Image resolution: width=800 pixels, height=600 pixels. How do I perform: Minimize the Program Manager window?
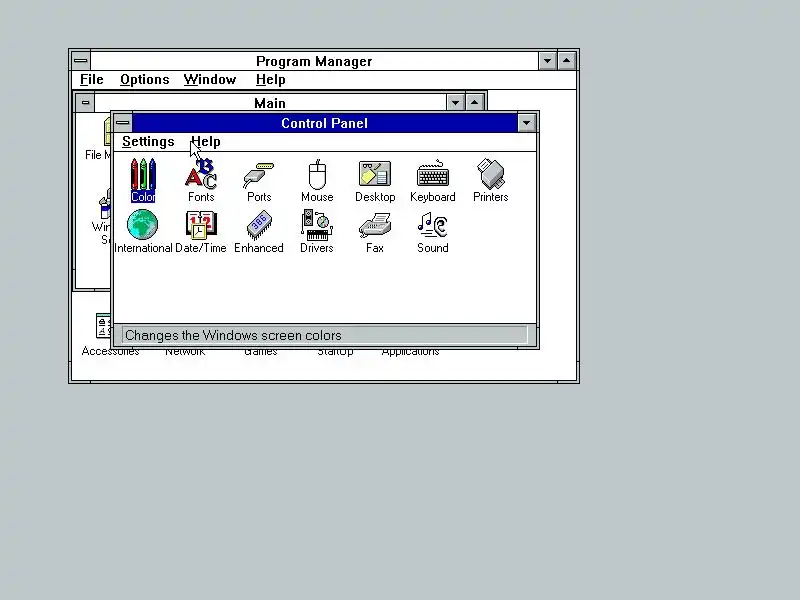click(547, 61)
